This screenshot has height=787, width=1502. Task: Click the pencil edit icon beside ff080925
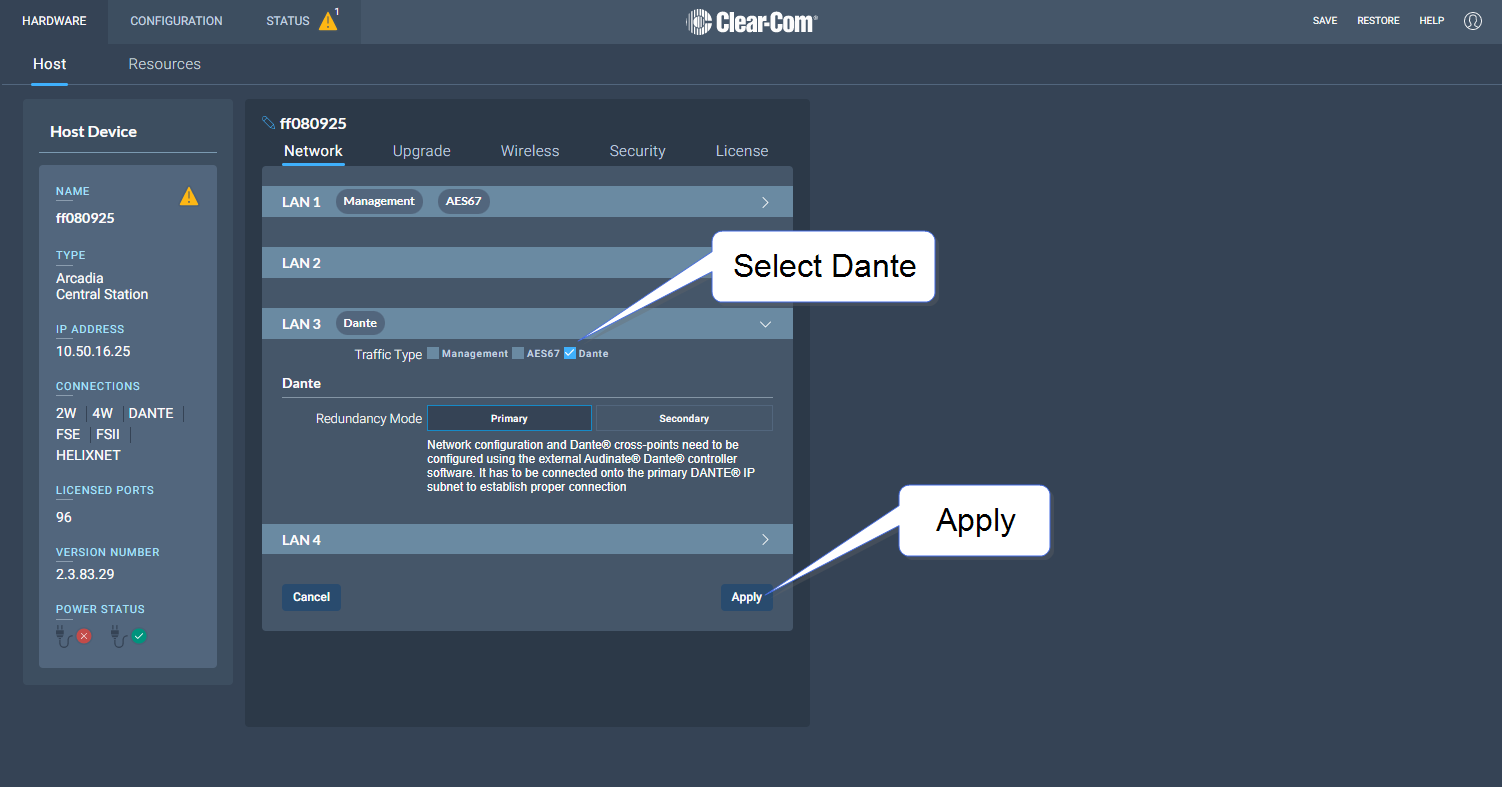pyautogui.click(x=268, y=123)
